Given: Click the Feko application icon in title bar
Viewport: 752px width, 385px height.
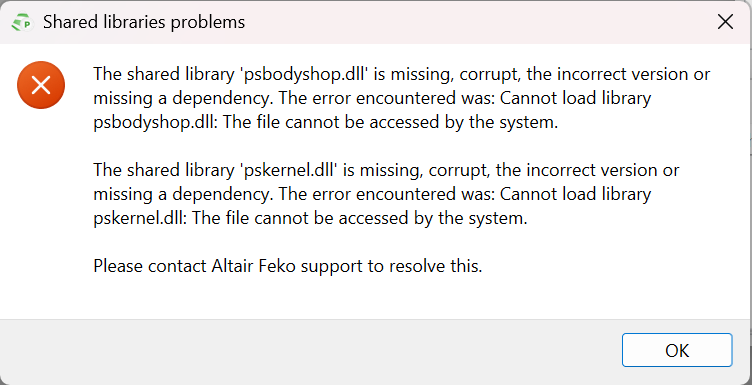Looking at the screenshot, I should (22, 22).
